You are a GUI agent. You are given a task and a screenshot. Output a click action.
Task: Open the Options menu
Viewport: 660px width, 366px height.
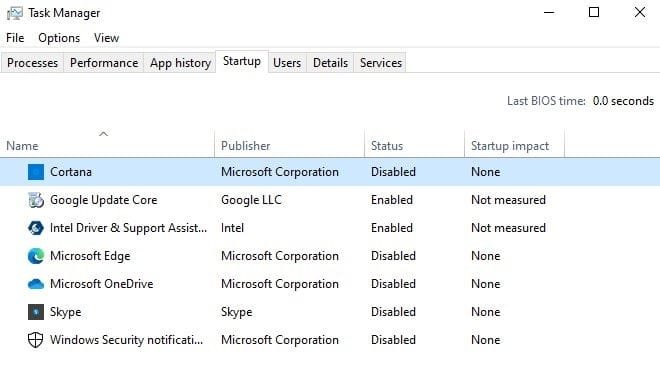[x=59, y=38]
